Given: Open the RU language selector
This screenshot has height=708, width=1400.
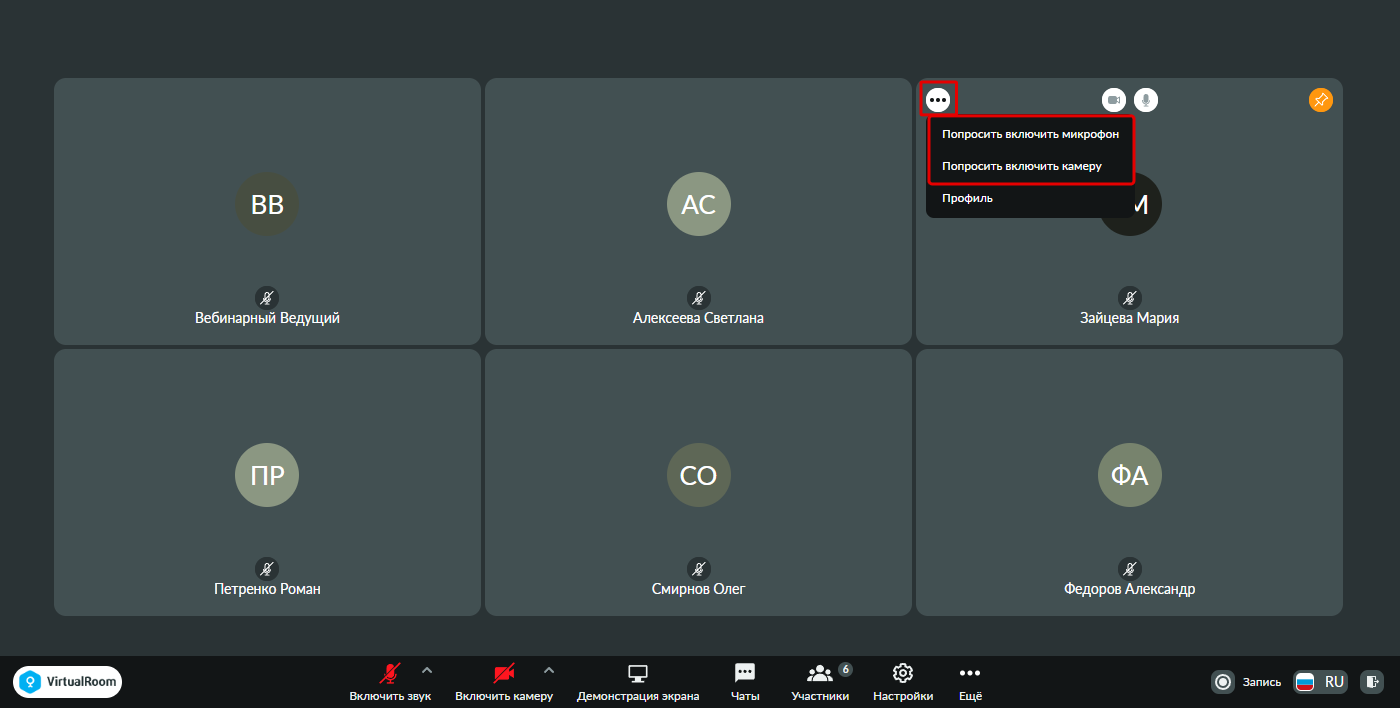Looking at the screenshot, I should point(1321,682).
